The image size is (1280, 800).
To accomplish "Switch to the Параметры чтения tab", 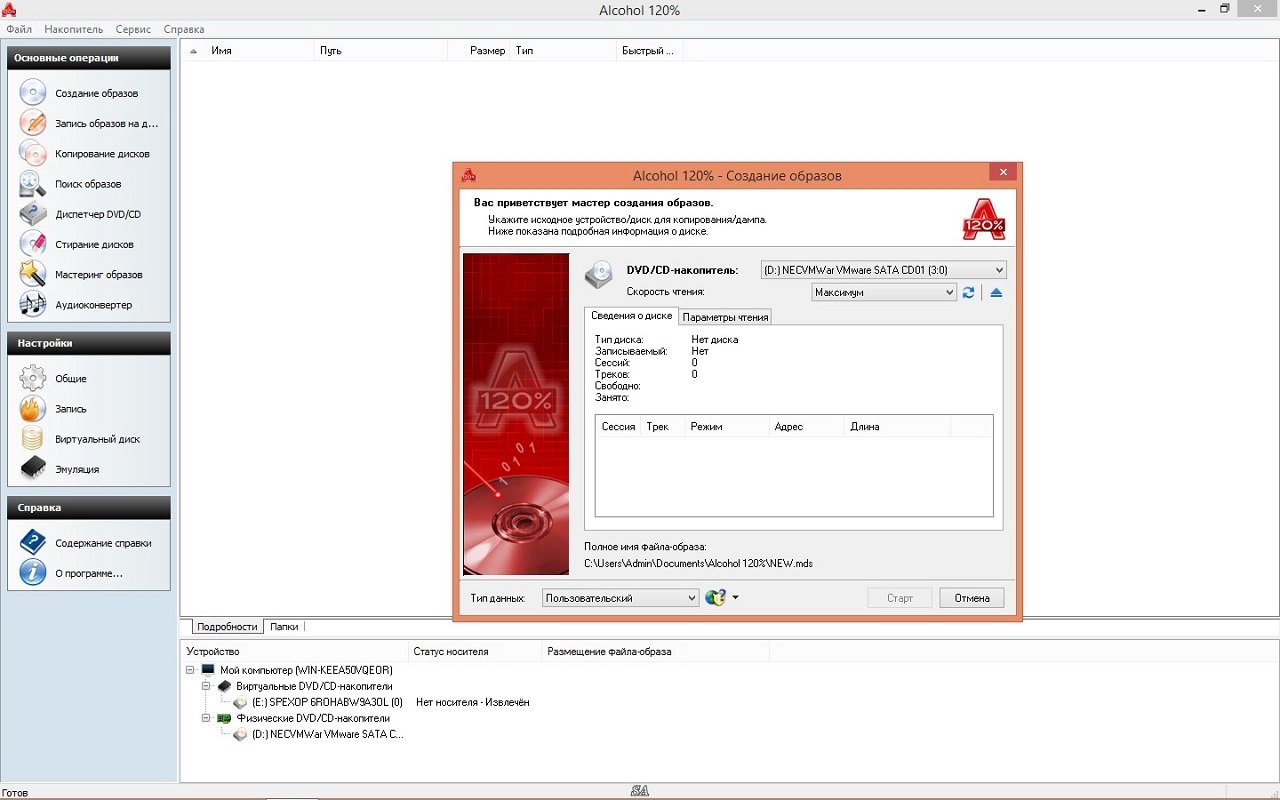I will click(725, 317).
